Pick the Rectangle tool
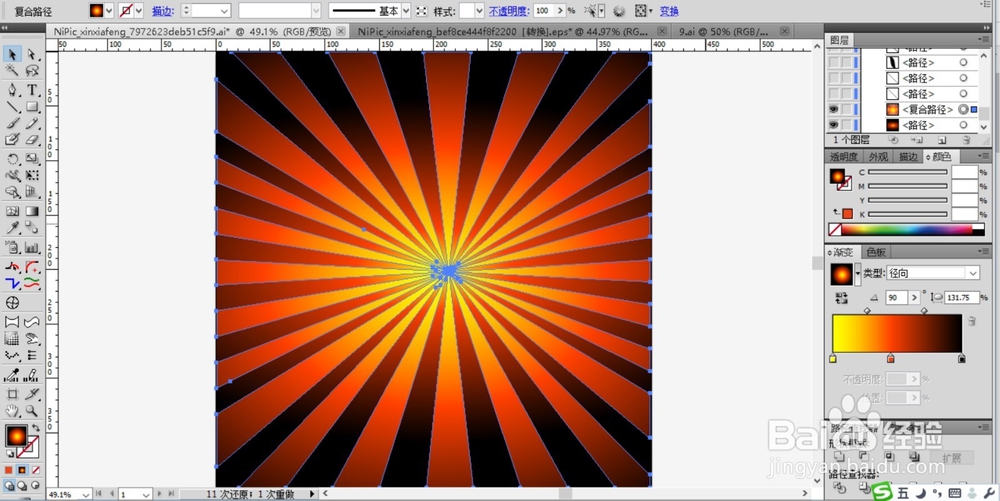Screen dimensions: 1000x501 [32, 106]
